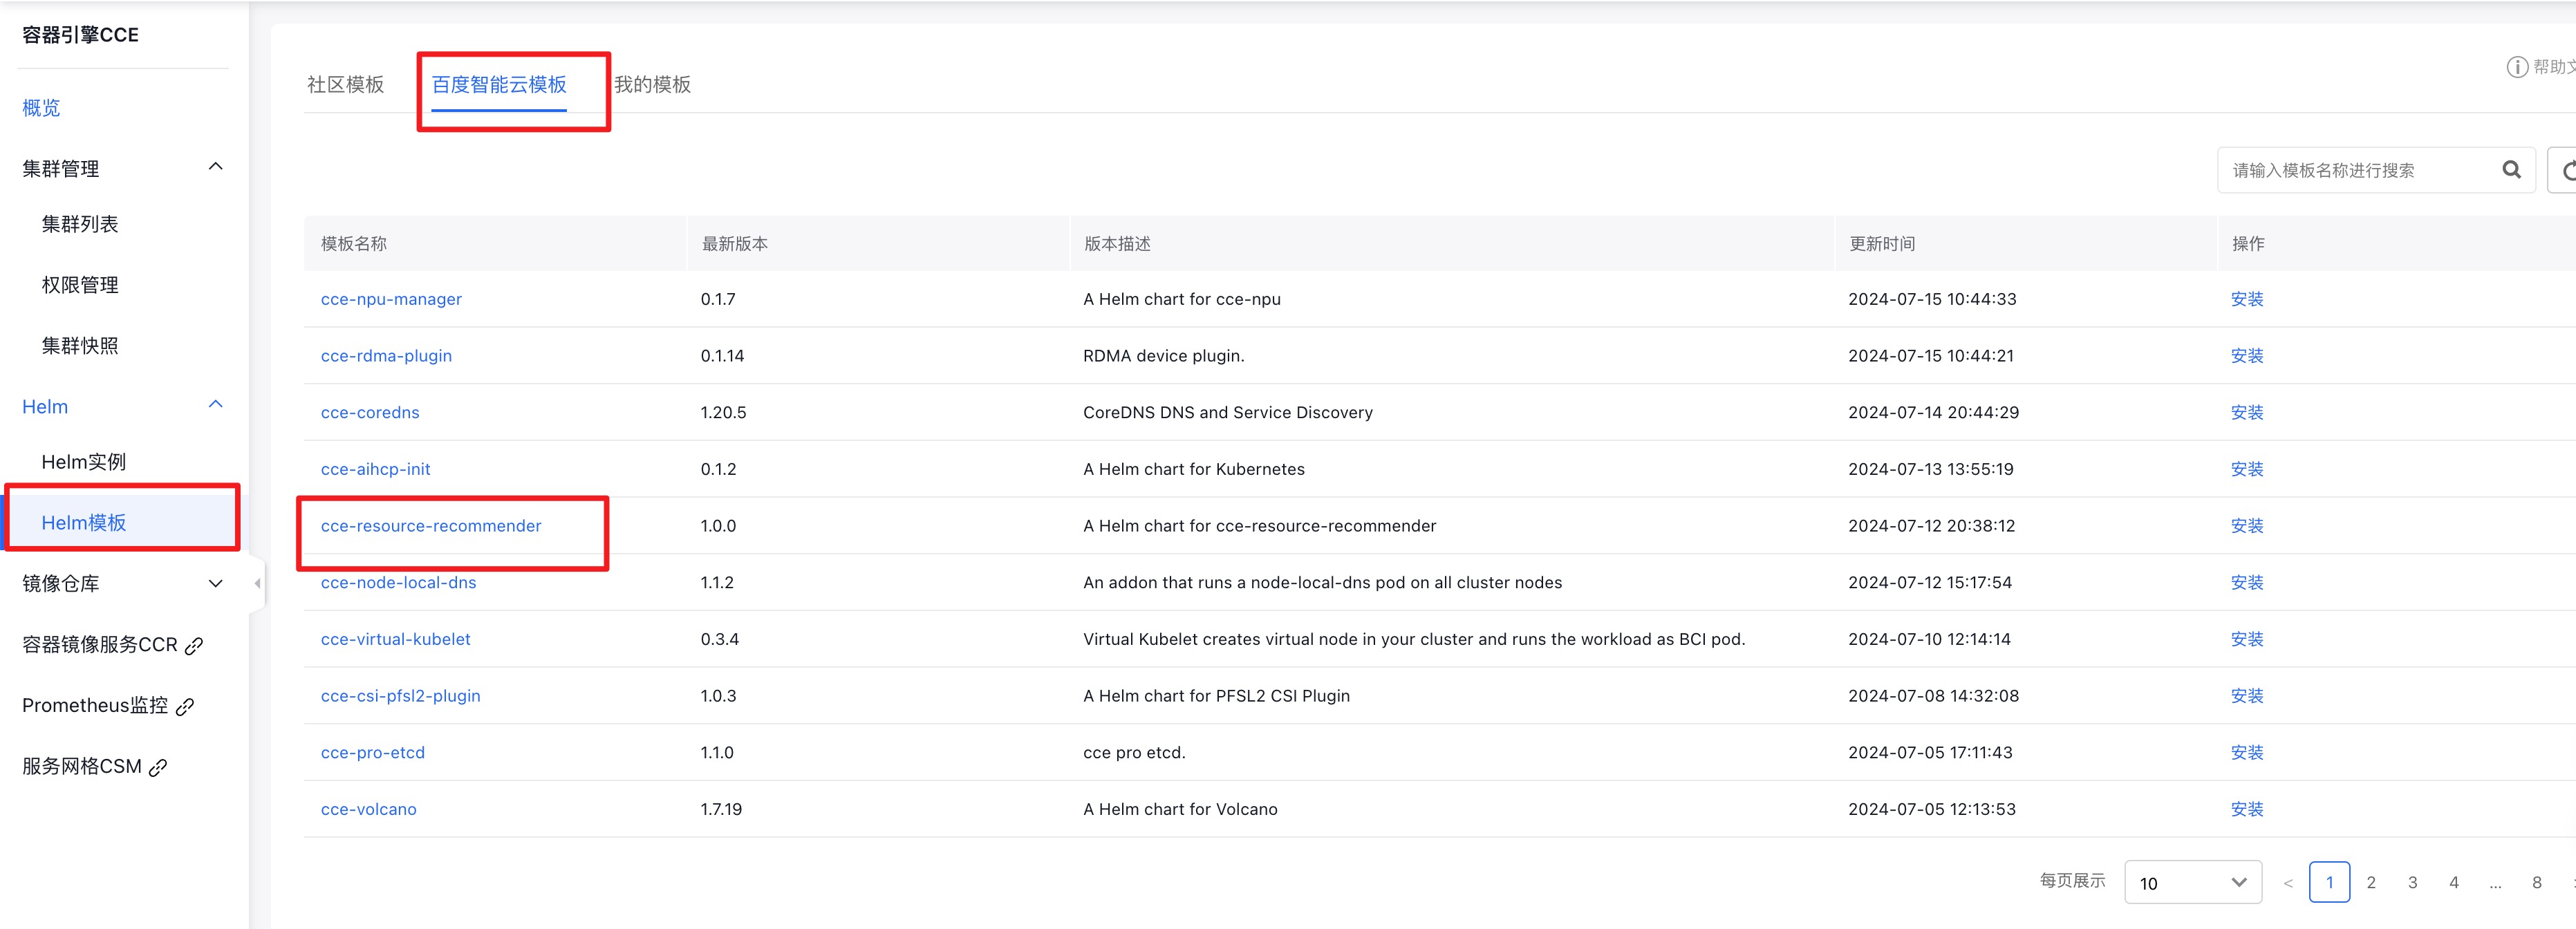Open 权限管理 in the sidebar

tap(80, 285)
